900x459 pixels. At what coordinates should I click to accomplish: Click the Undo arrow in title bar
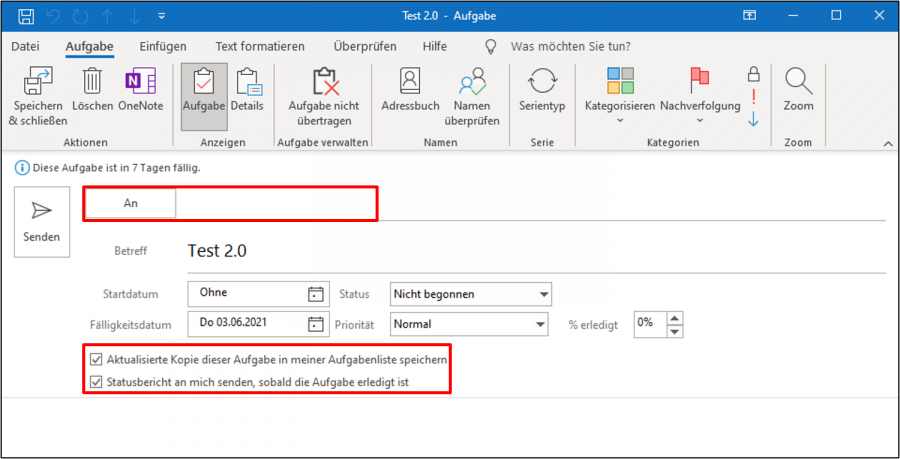[53, 16]
